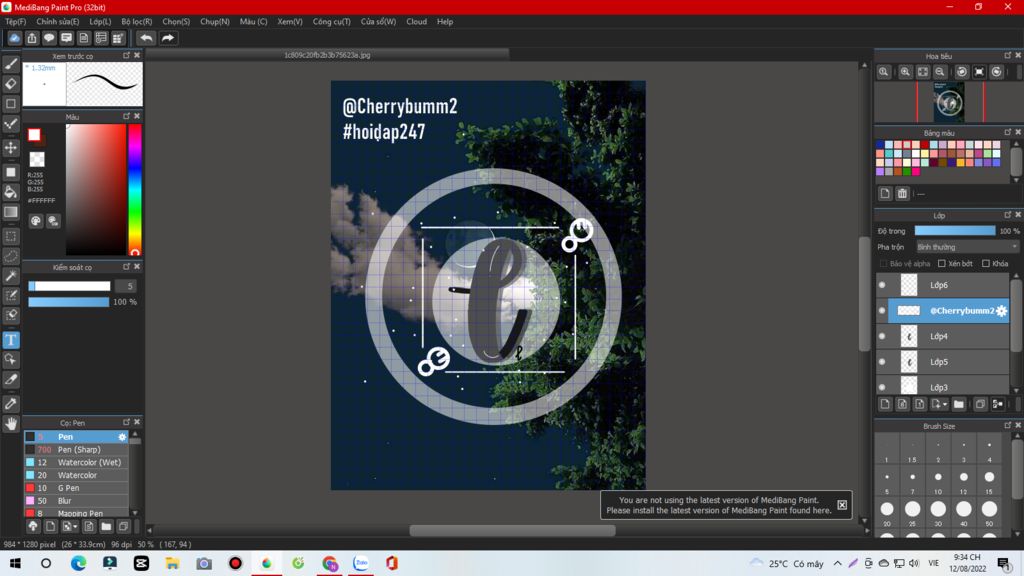Open Bộ lọc(R) menu

(136, 22)
